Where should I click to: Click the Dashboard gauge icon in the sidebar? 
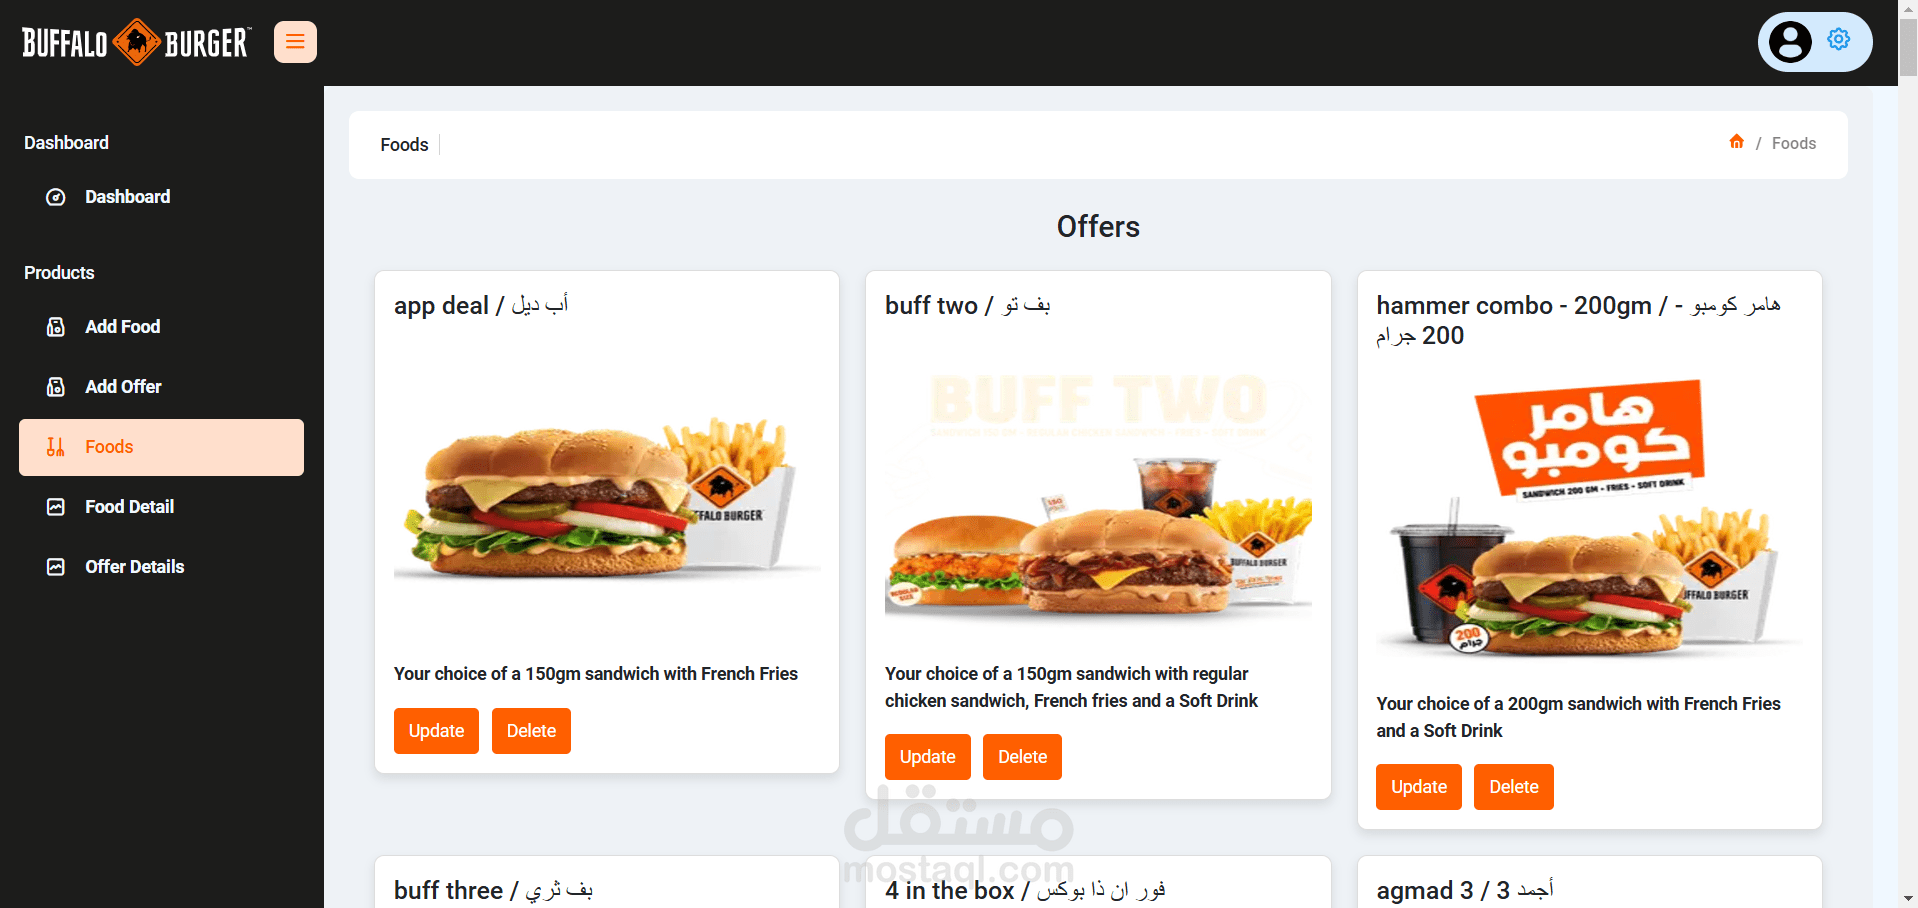tap(56, 197)
